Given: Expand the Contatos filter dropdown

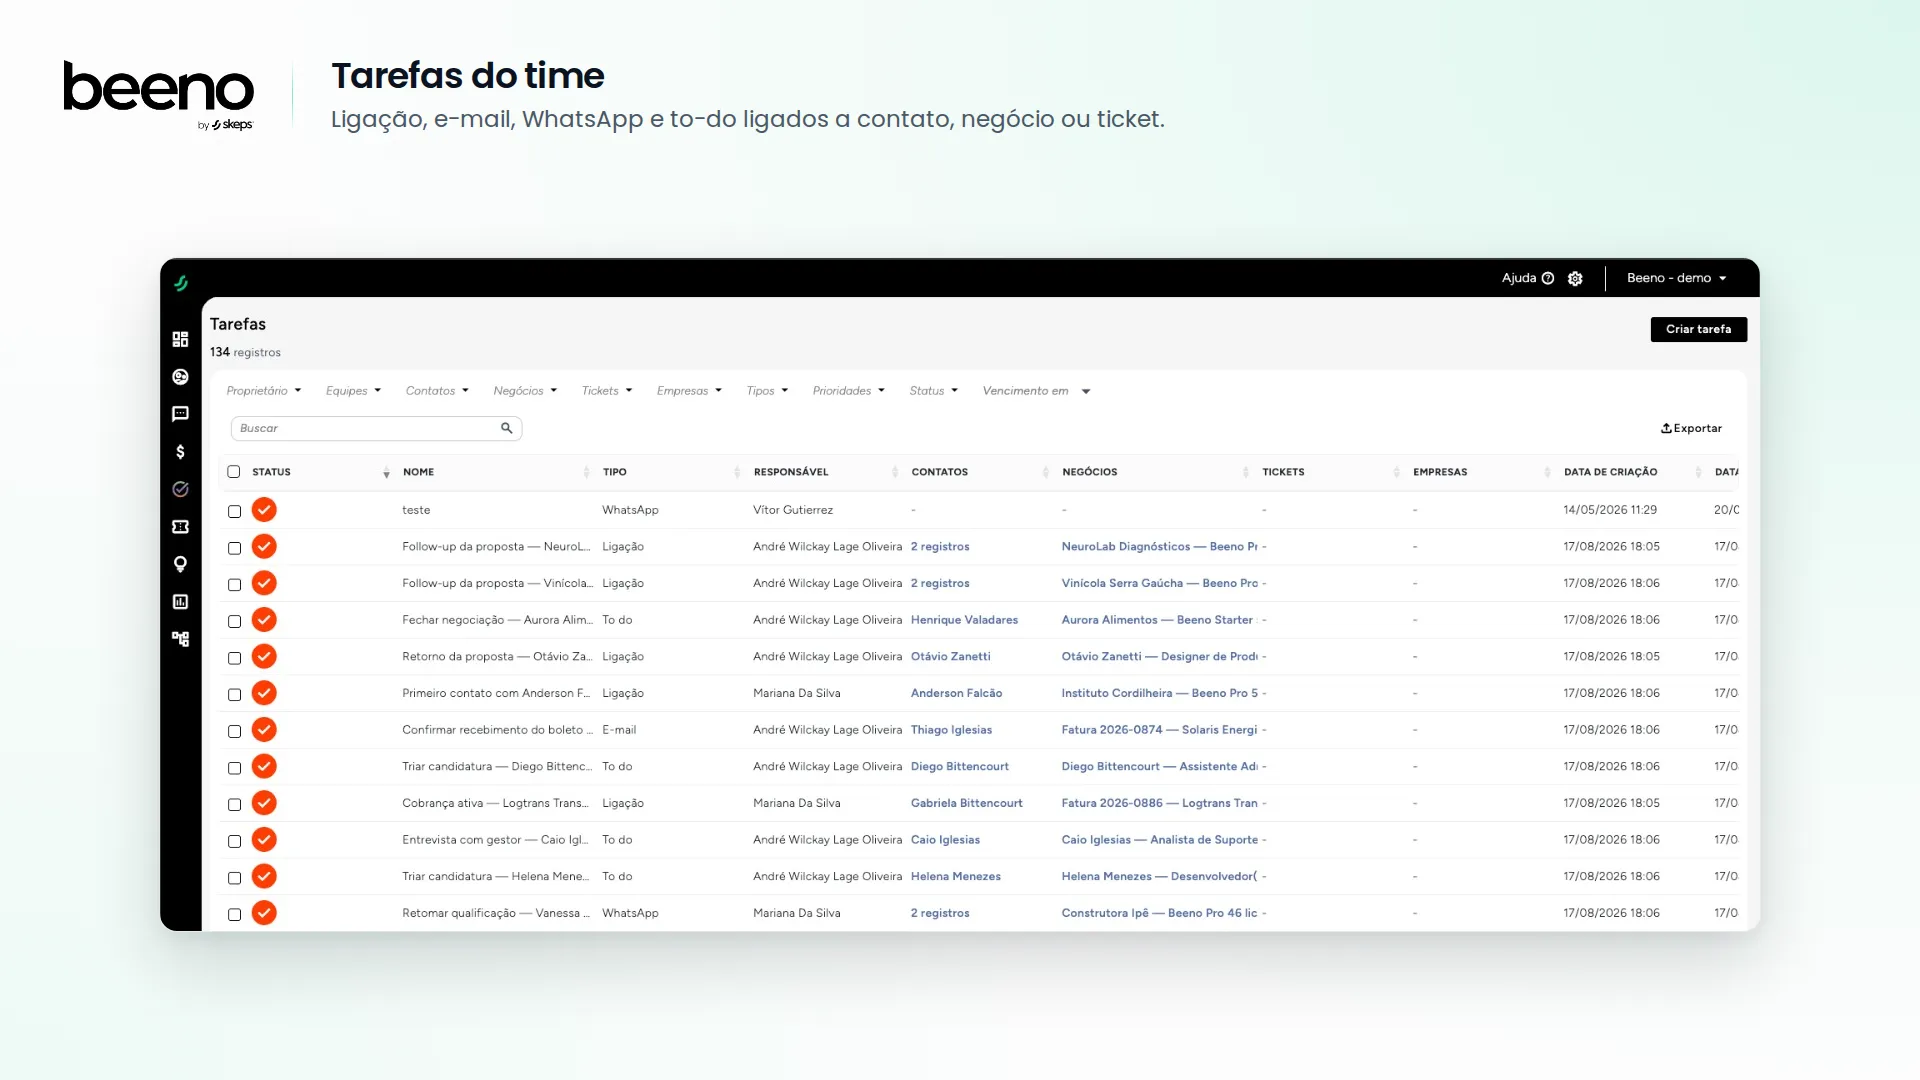Looking at the screenshot, I should (x=437, y=391).
